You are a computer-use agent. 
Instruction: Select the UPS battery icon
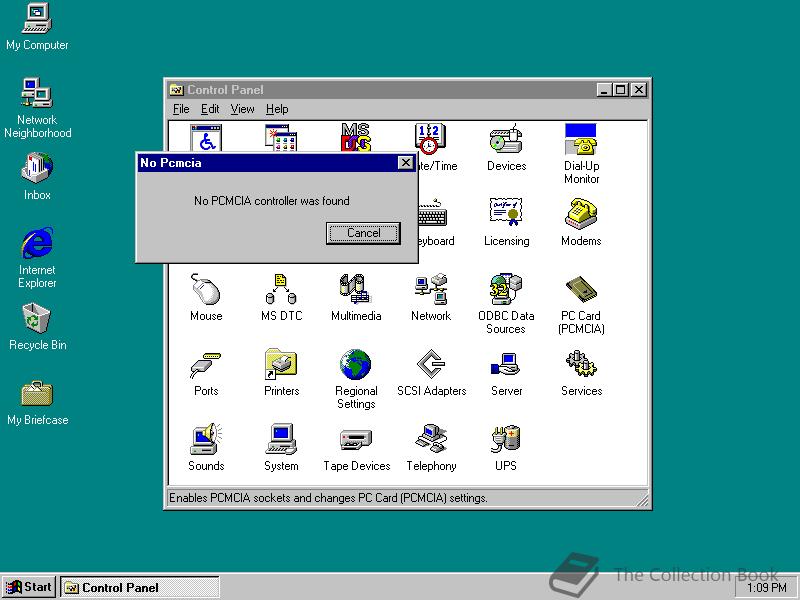(506, 439)
